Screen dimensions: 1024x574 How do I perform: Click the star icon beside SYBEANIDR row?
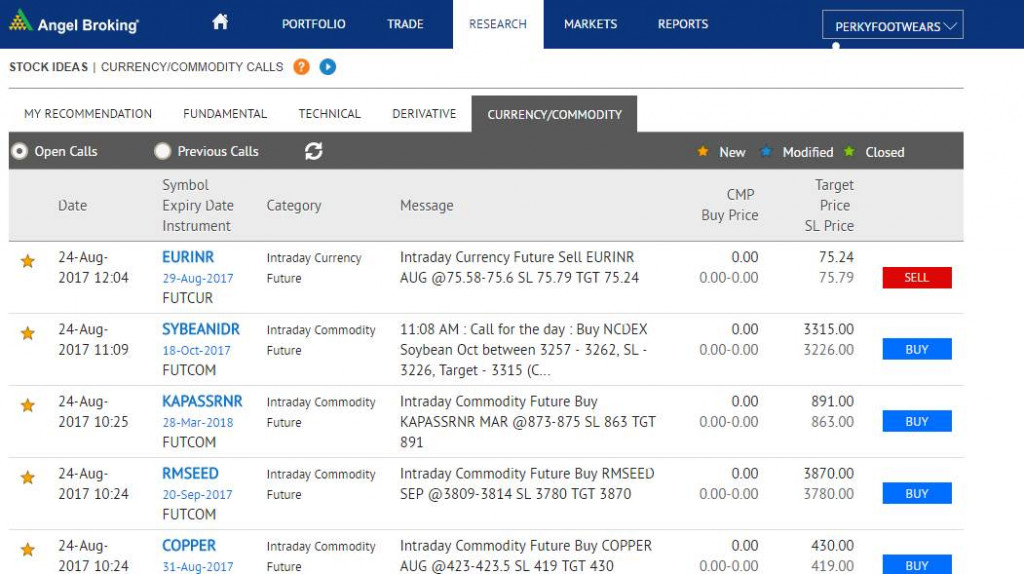click(x=28, y=334)
